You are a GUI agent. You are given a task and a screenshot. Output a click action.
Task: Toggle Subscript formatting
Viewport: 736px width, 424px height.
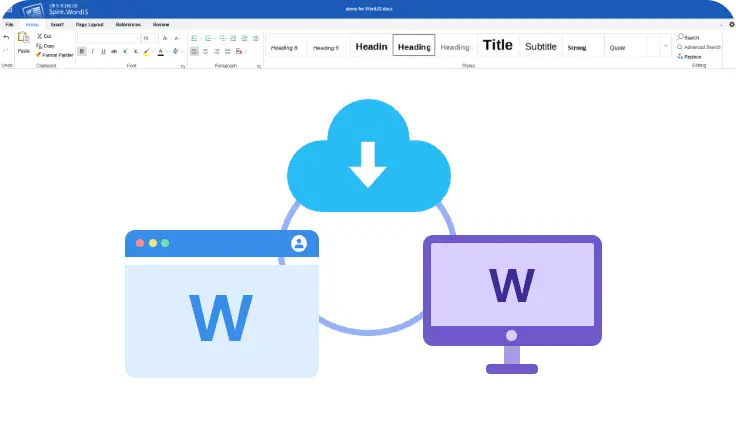pos(136,51)
